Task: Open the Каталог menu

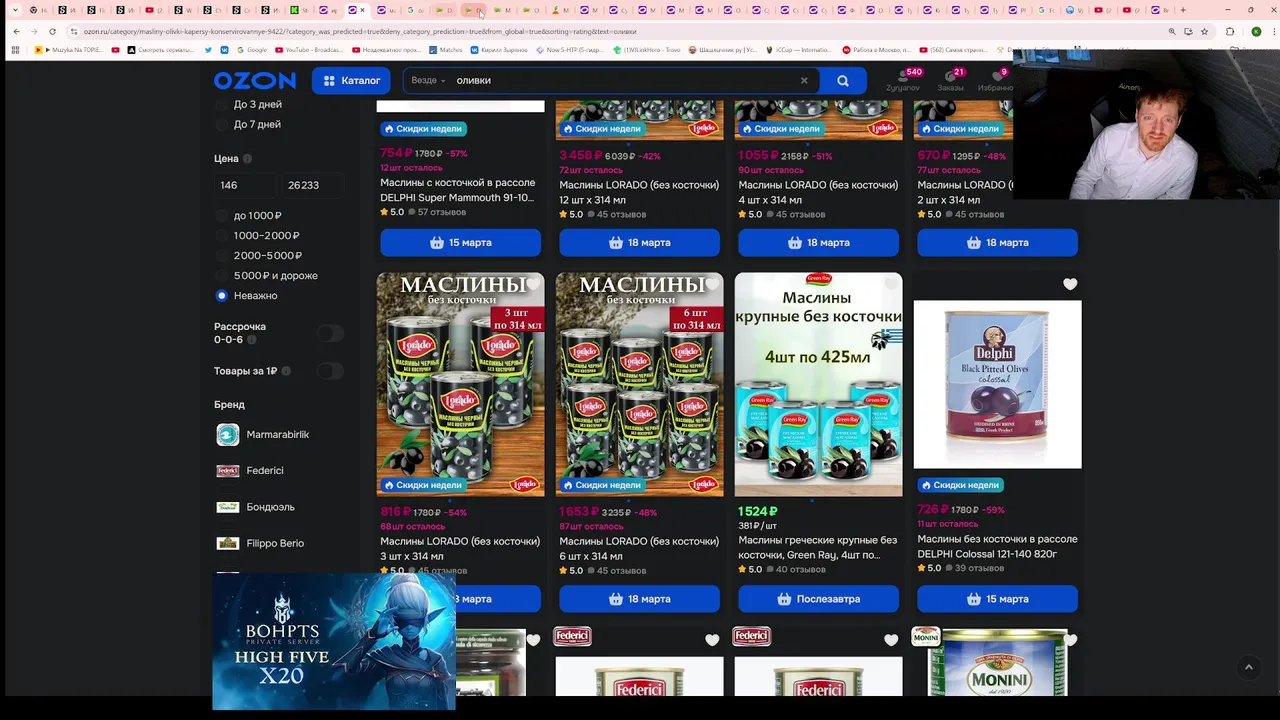Action: click(351, 81)
